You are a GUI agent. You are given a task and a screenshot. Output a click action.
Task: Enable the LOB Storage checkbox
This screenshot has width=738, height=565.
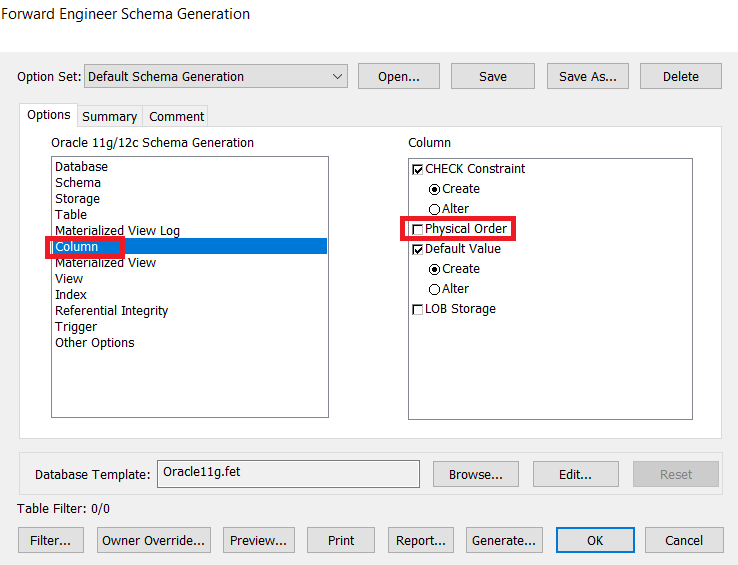pyautogui.click(x=418, y=309)
